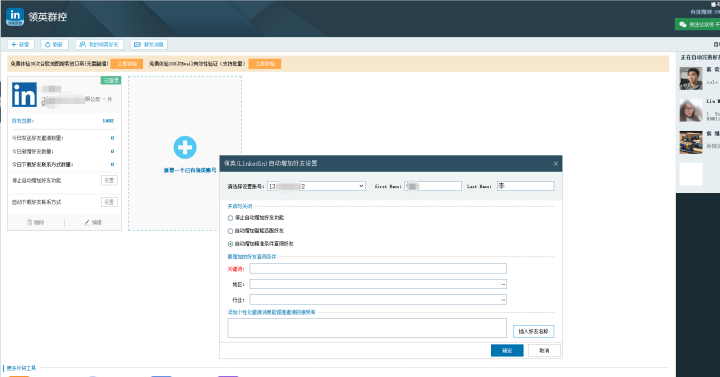
Task: Click the cancel button in dialog
Action: point(544,350)
